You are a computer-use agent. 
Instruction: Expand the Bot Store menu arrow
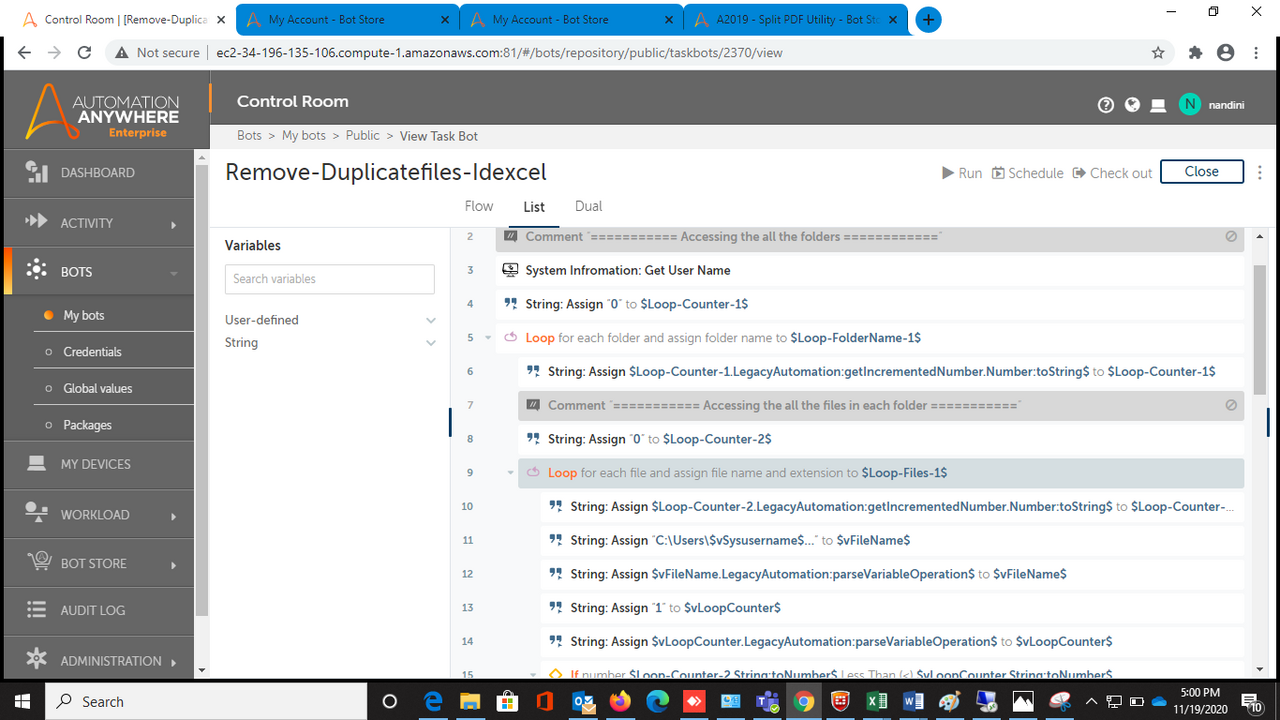173,565
